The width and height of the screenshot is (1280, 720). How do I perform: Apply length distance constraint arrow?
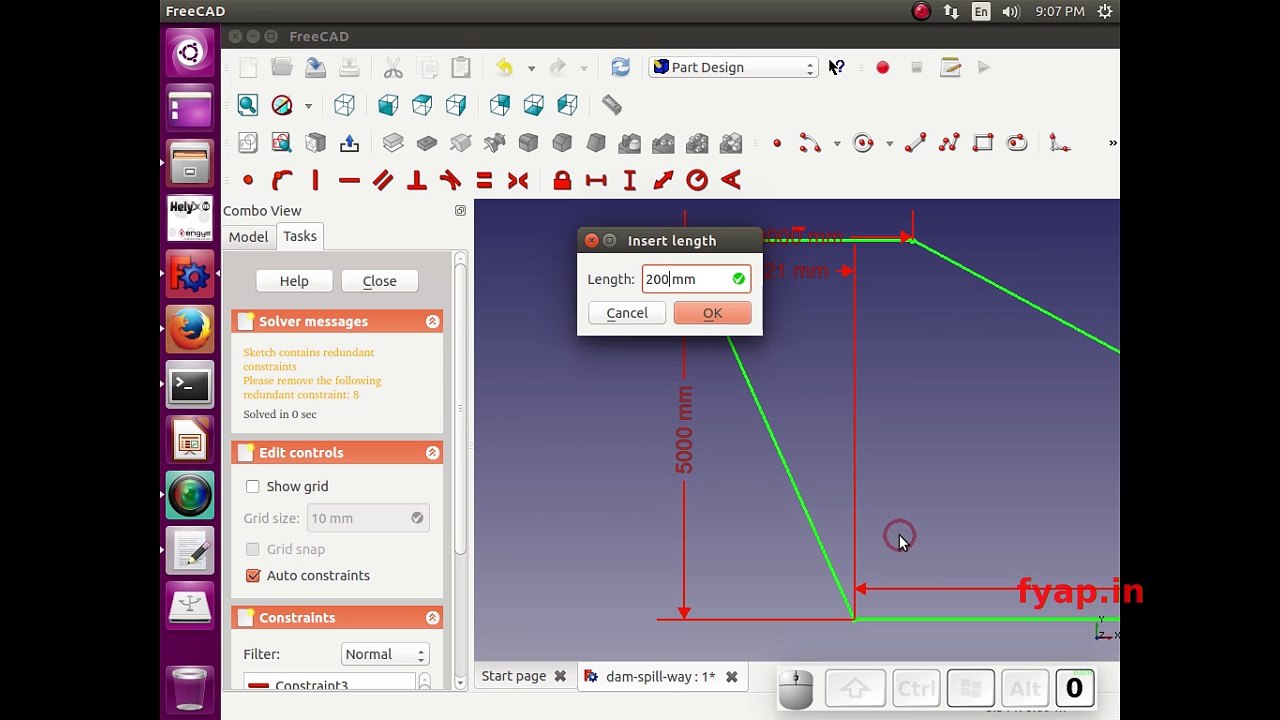664,181
